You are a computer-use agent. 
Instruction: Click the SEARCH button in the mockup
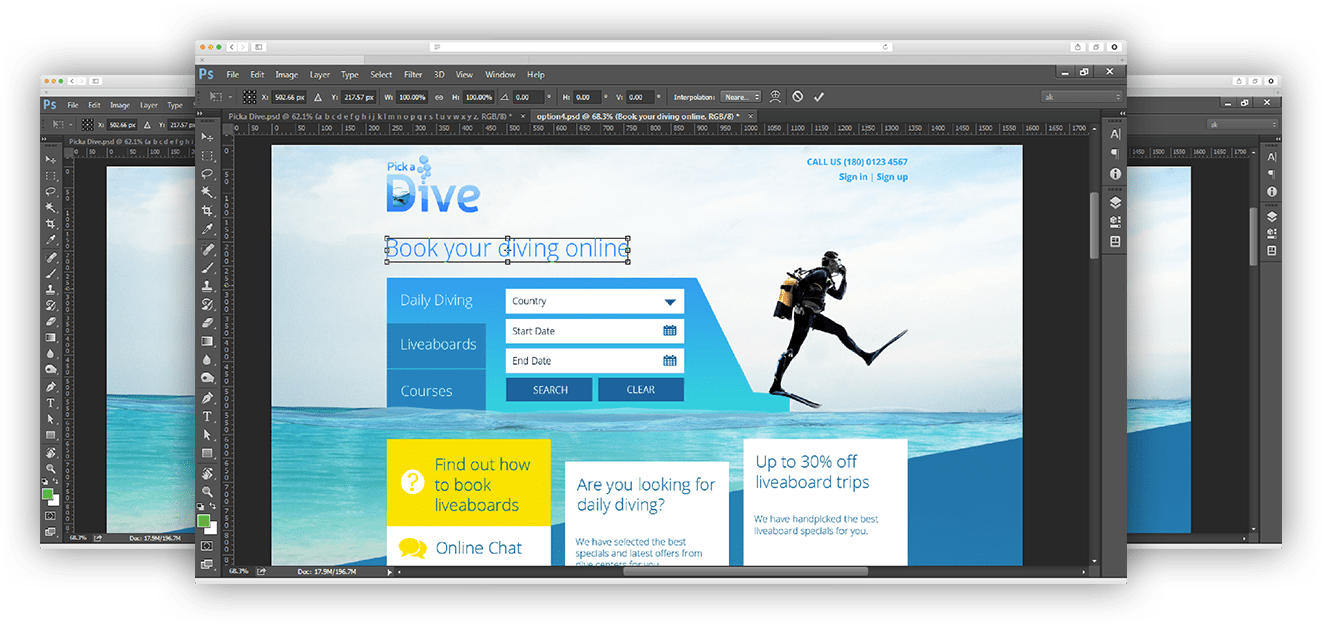pos(549,390)
